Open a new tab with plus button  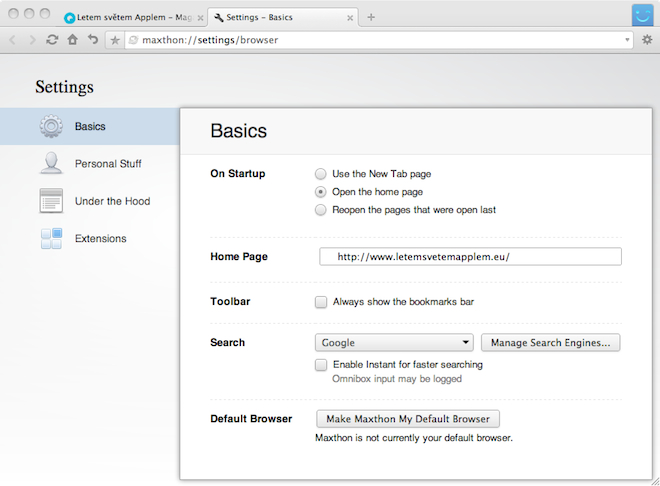pos(371,17)
